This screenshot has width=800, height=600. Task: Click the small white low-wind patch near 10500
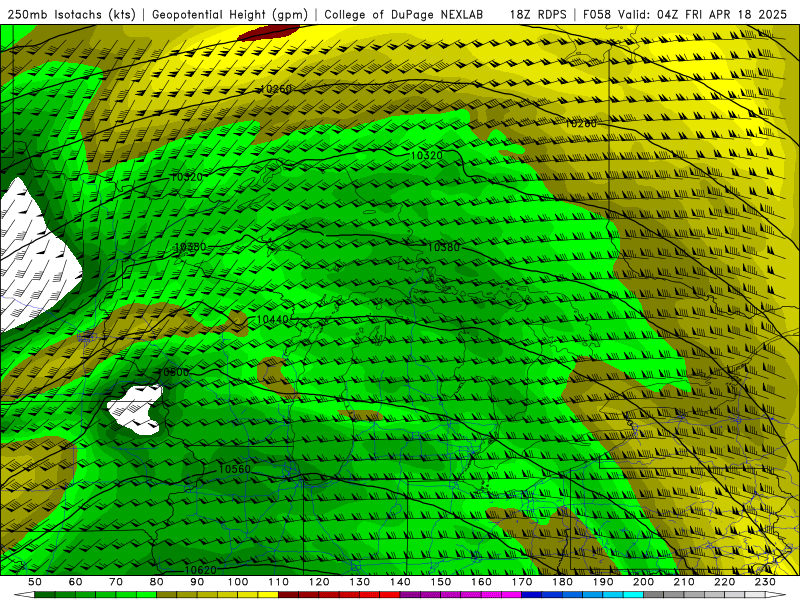[136, 409]
